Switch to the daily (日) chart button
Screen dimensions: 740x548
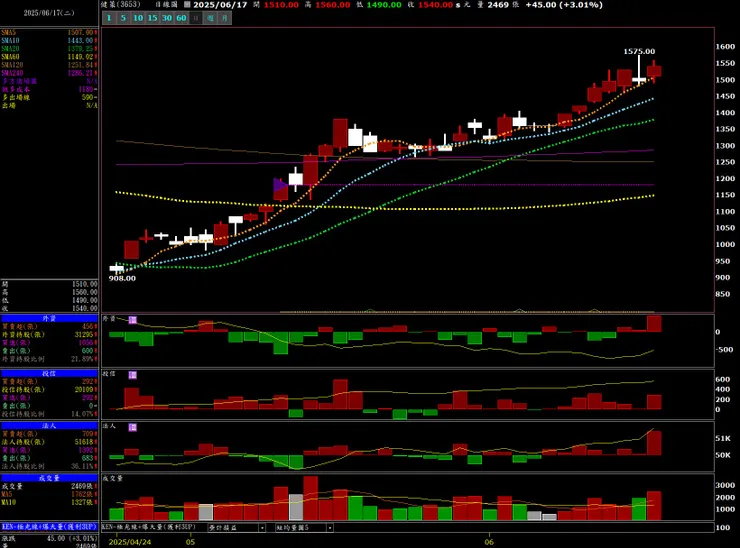[196, 18]
